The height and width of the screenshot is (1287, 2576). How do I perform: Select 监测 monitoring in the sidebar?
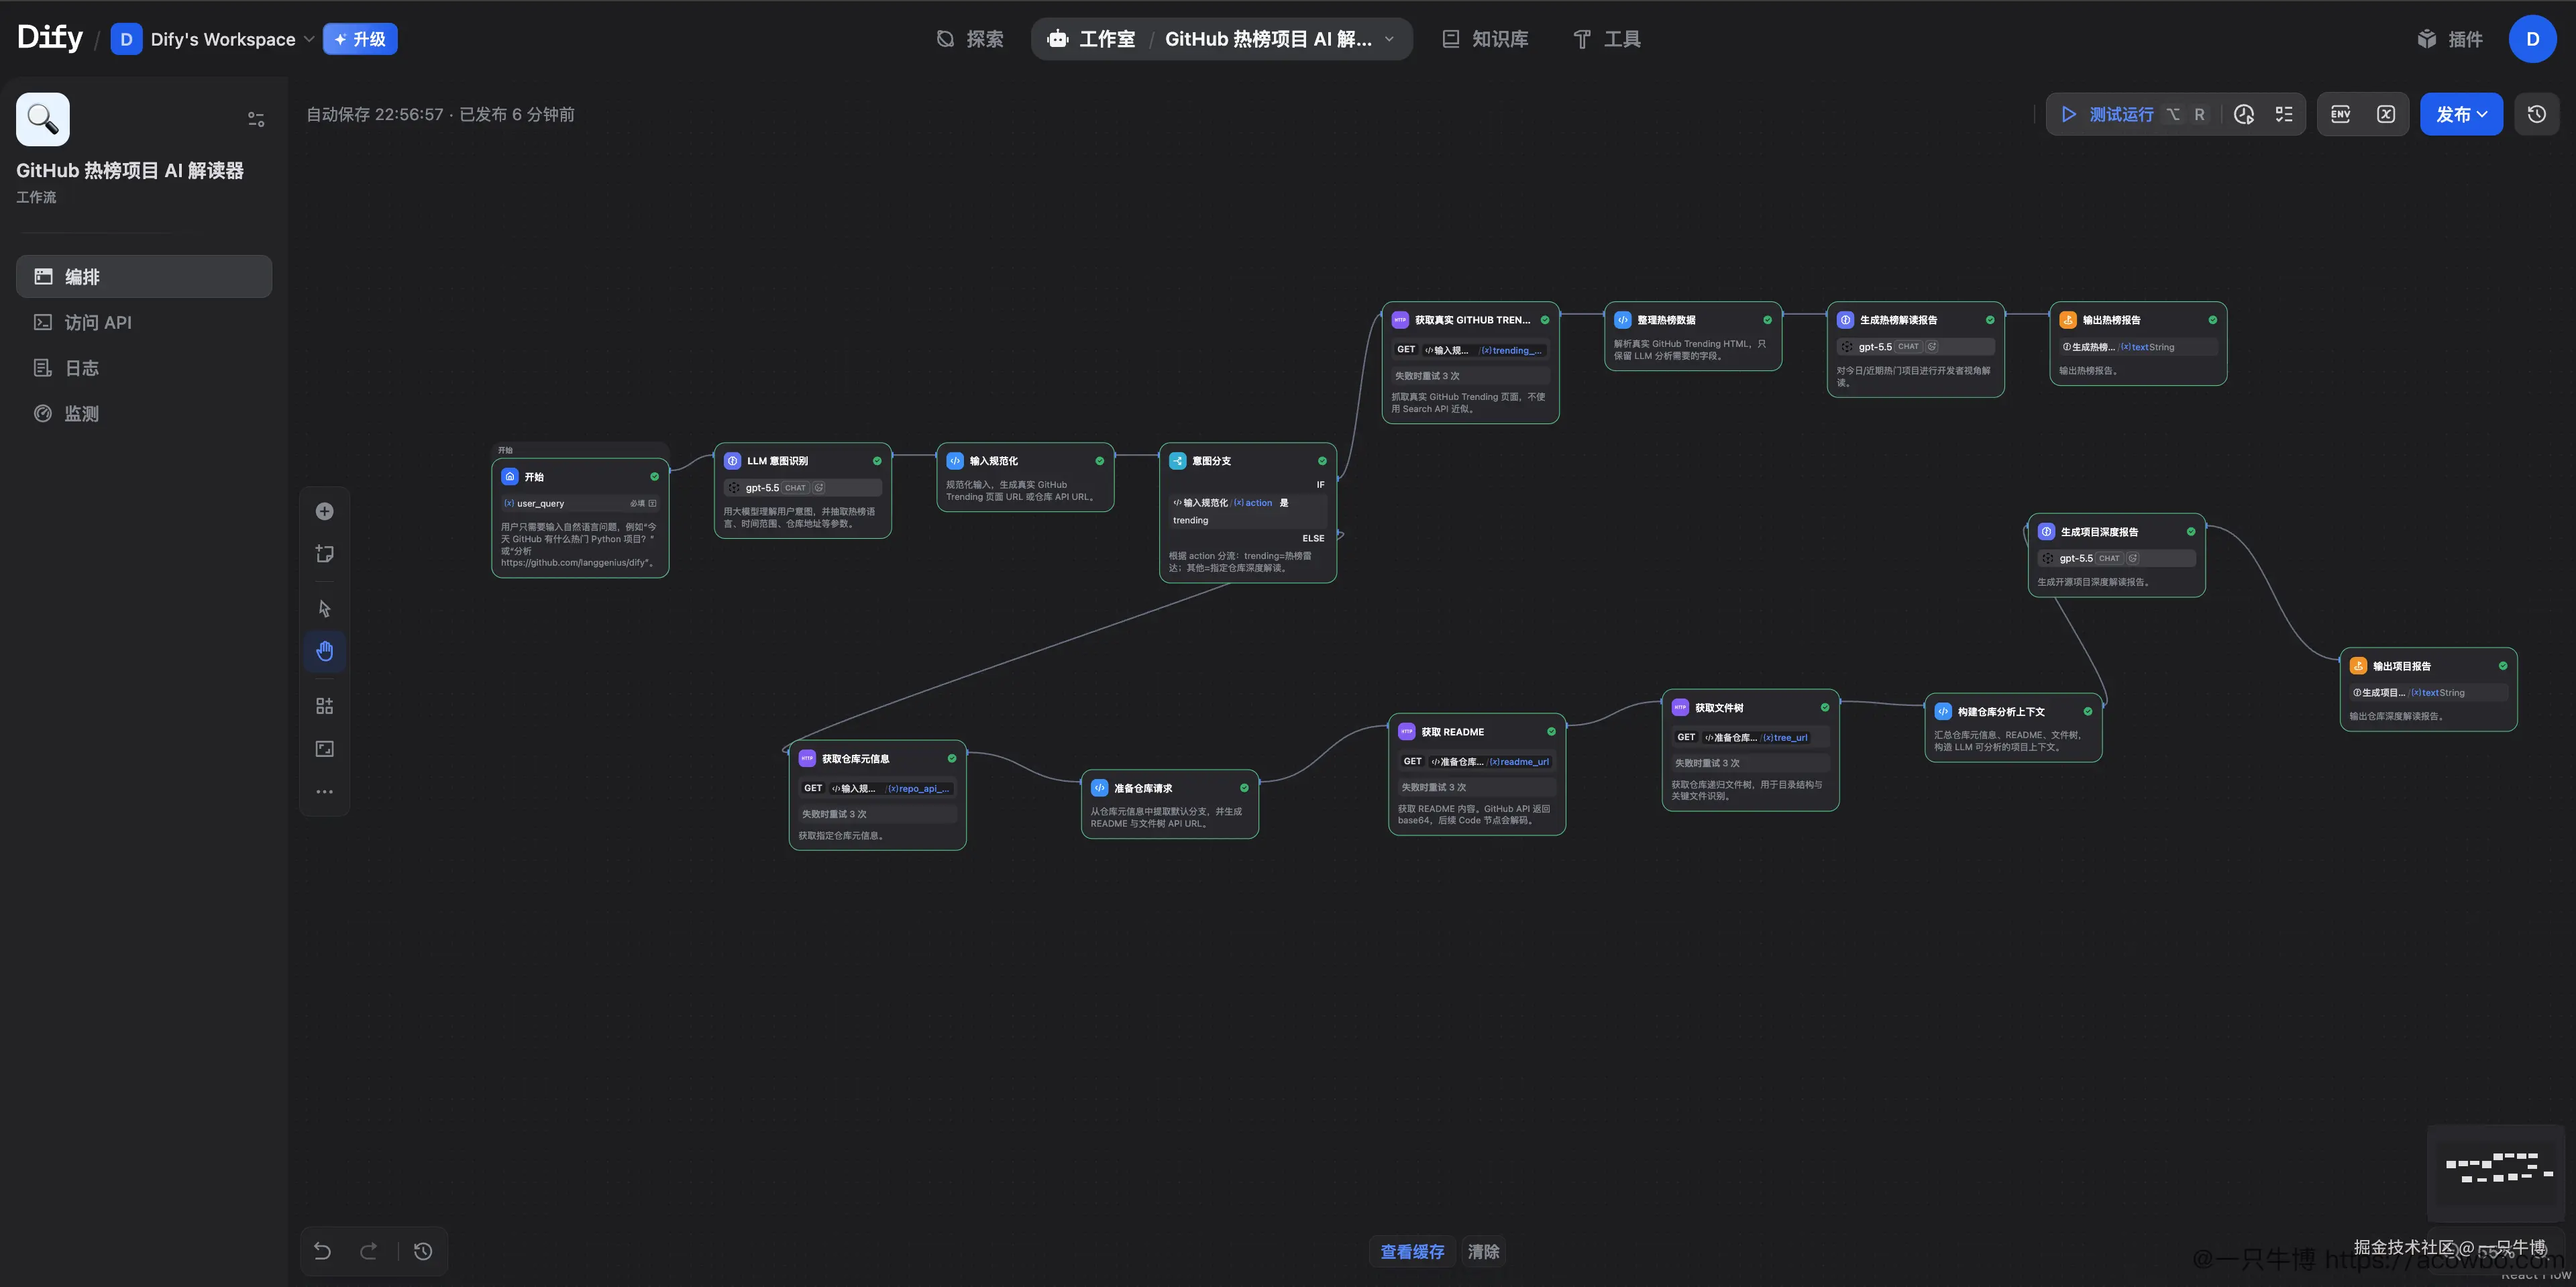[144, 414]
